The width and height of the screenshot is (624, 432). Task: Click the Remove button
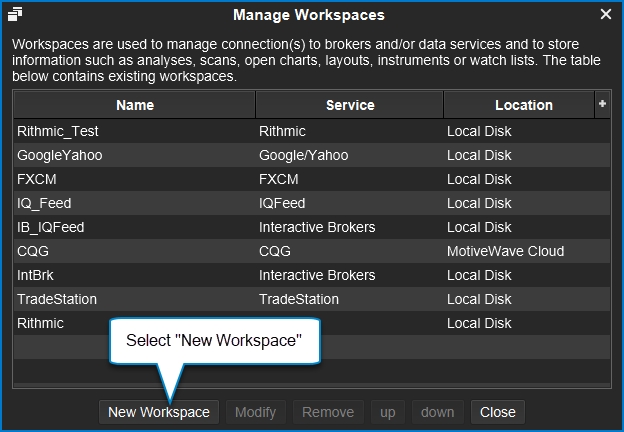tap(328, 412)
